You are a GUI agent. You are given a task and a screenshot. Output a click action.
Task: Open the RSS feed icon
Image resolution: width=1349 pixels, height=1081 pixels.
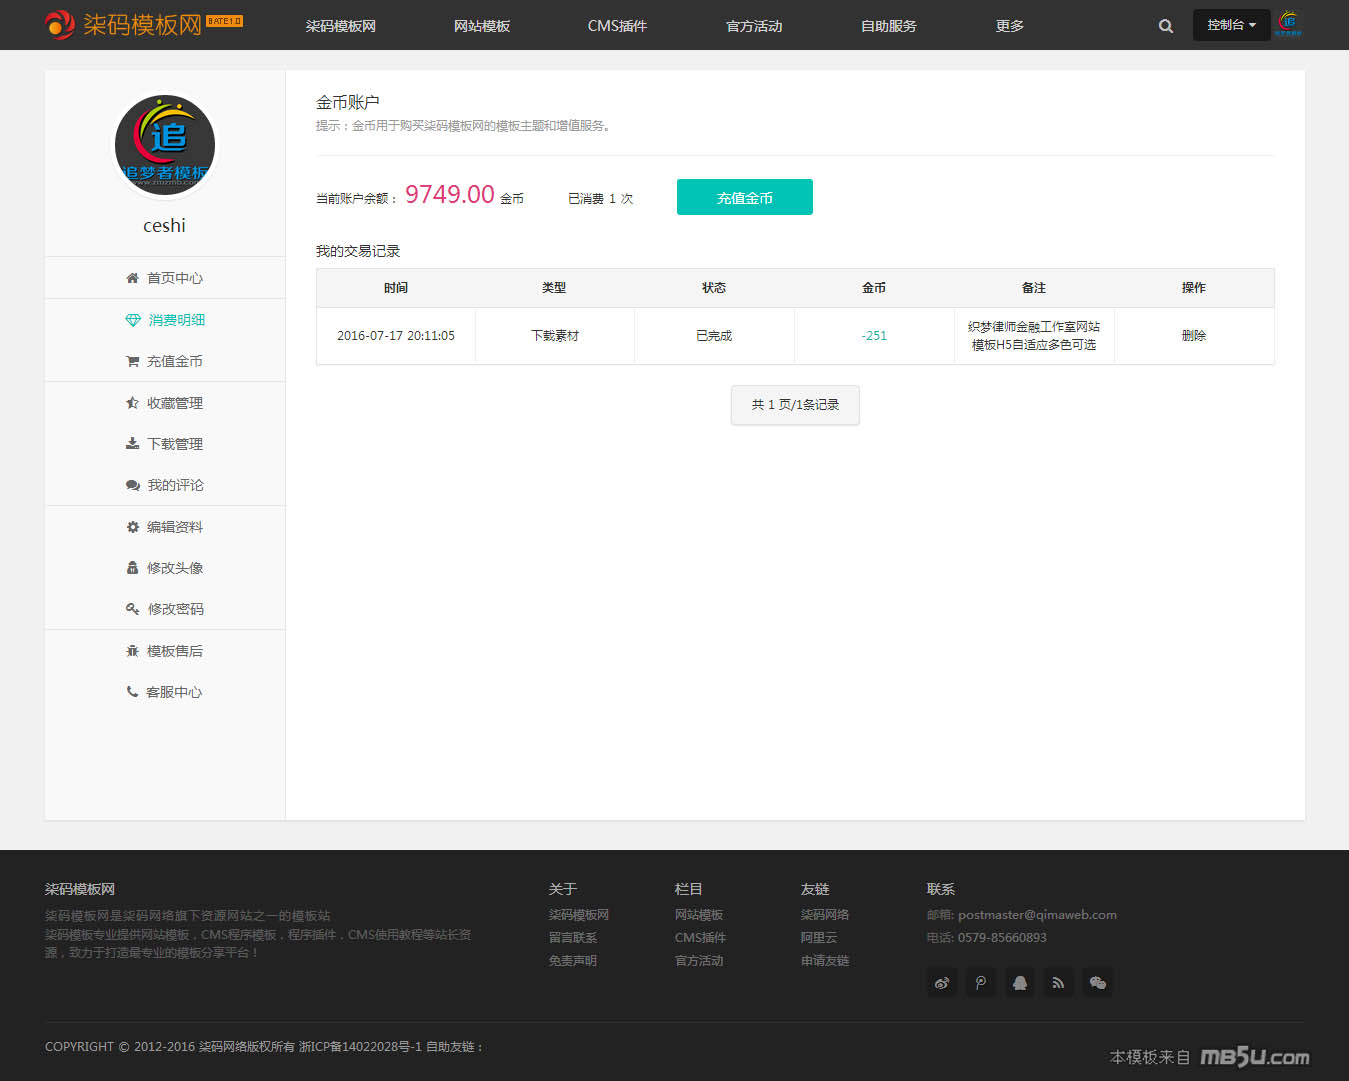1058,983
